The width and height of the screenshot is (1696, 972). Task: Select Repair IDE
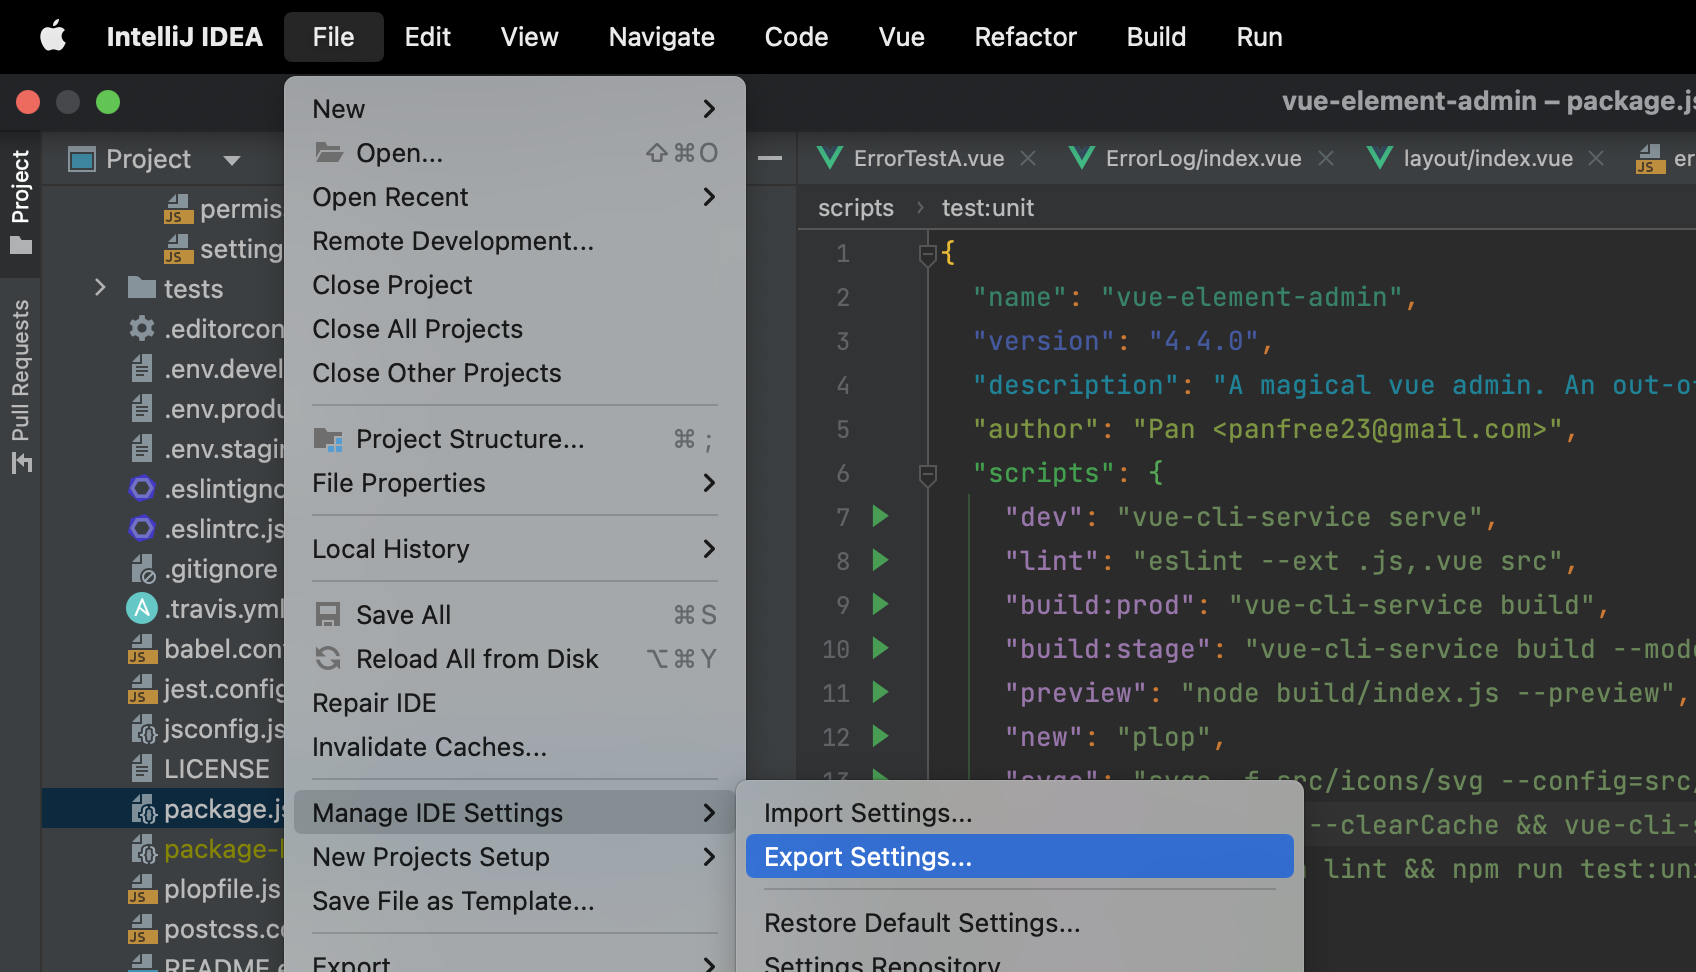(x=515, y=703)
